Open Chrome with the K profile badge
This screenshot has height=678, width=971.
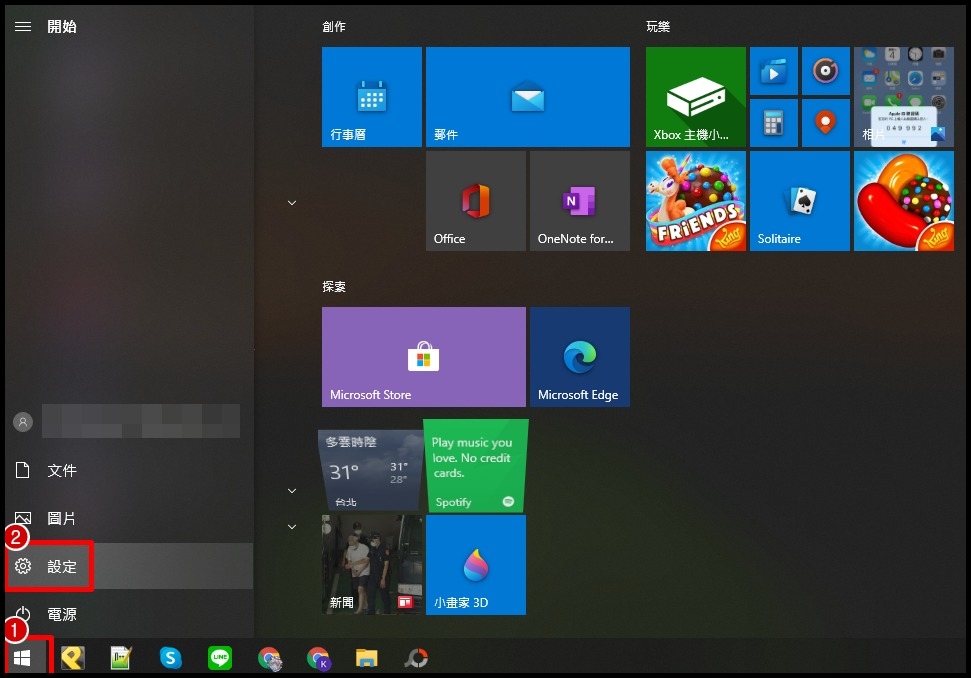click(x=319, y=658)
